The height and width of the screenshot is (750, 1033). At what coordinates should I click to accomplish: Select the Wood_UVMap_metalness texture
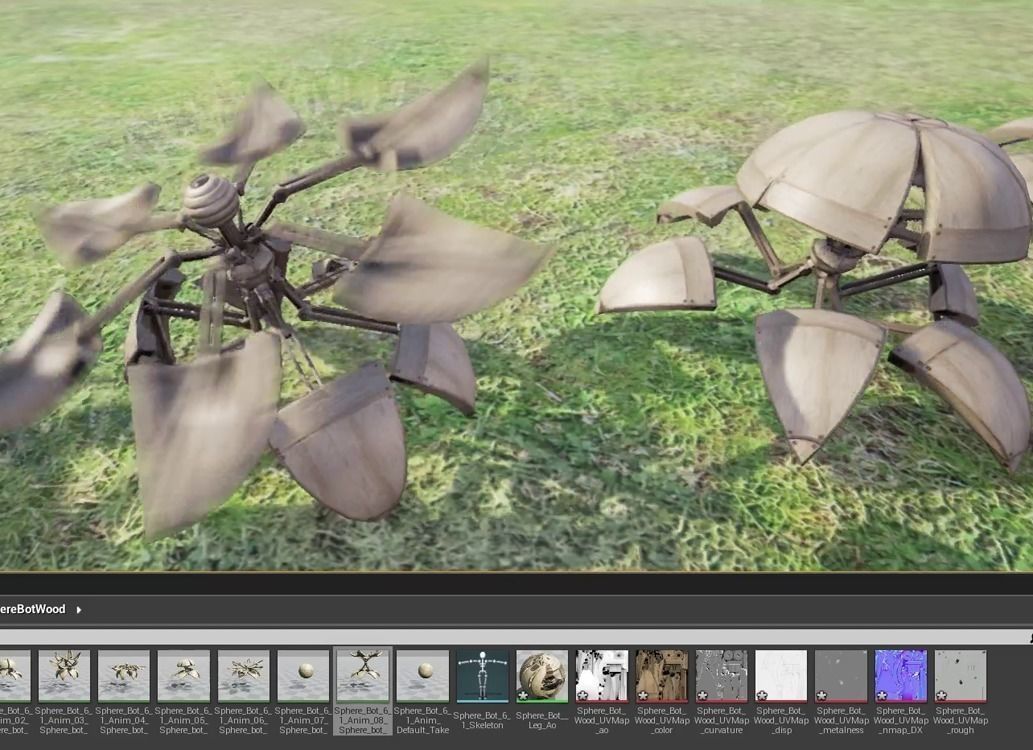click(841, 691)
